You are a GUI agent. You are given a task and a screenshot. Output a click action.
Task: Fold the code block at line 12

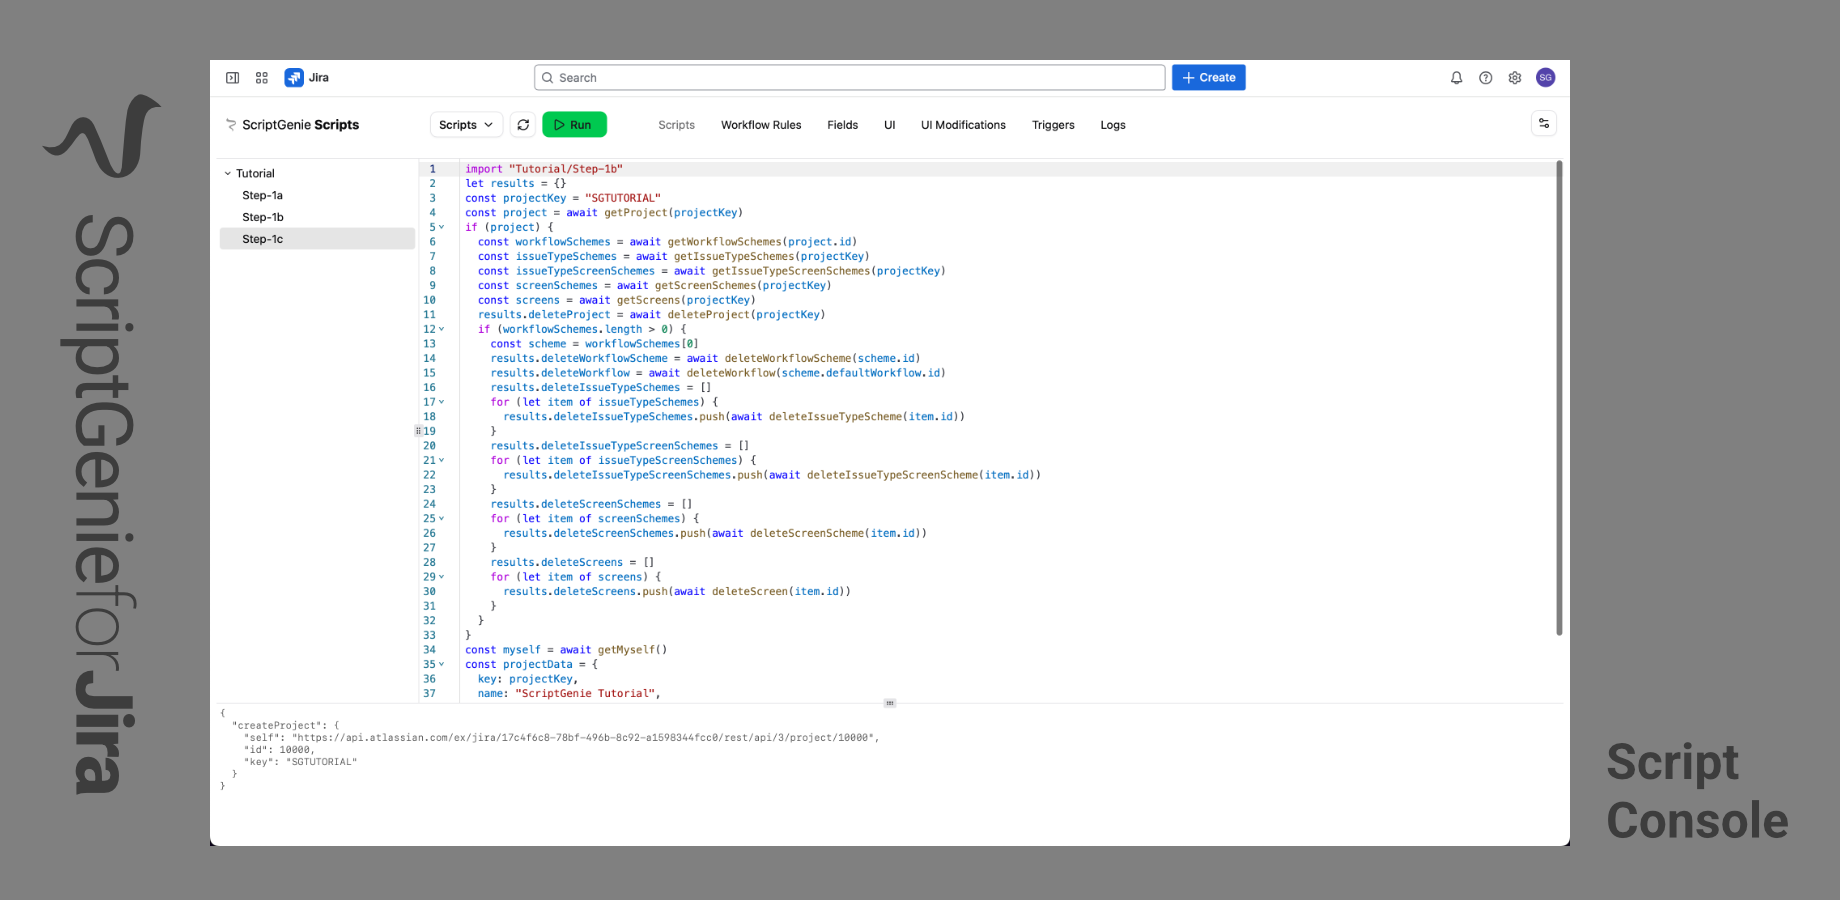442,329
